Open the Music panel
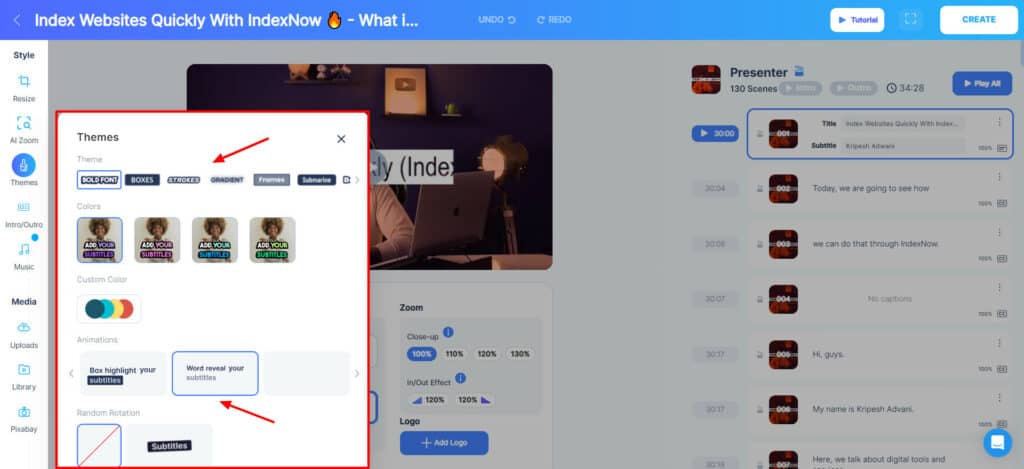Screen dimensions: 1024x469 click(24, 255)
